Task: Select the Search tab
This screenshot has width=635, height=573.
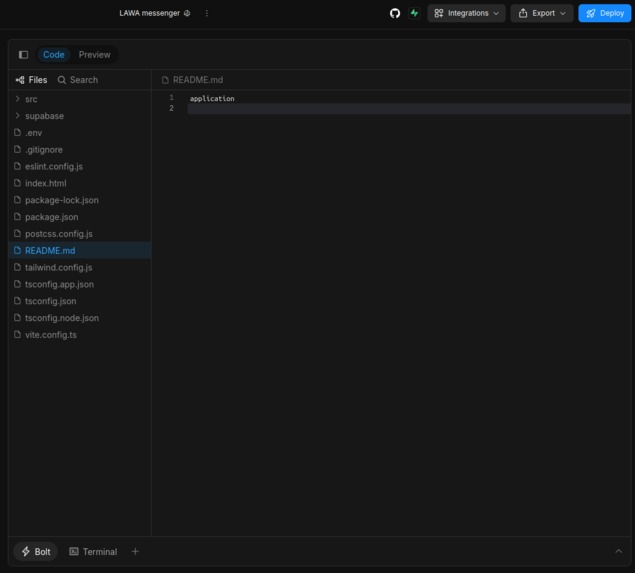Action: [78, 80]
